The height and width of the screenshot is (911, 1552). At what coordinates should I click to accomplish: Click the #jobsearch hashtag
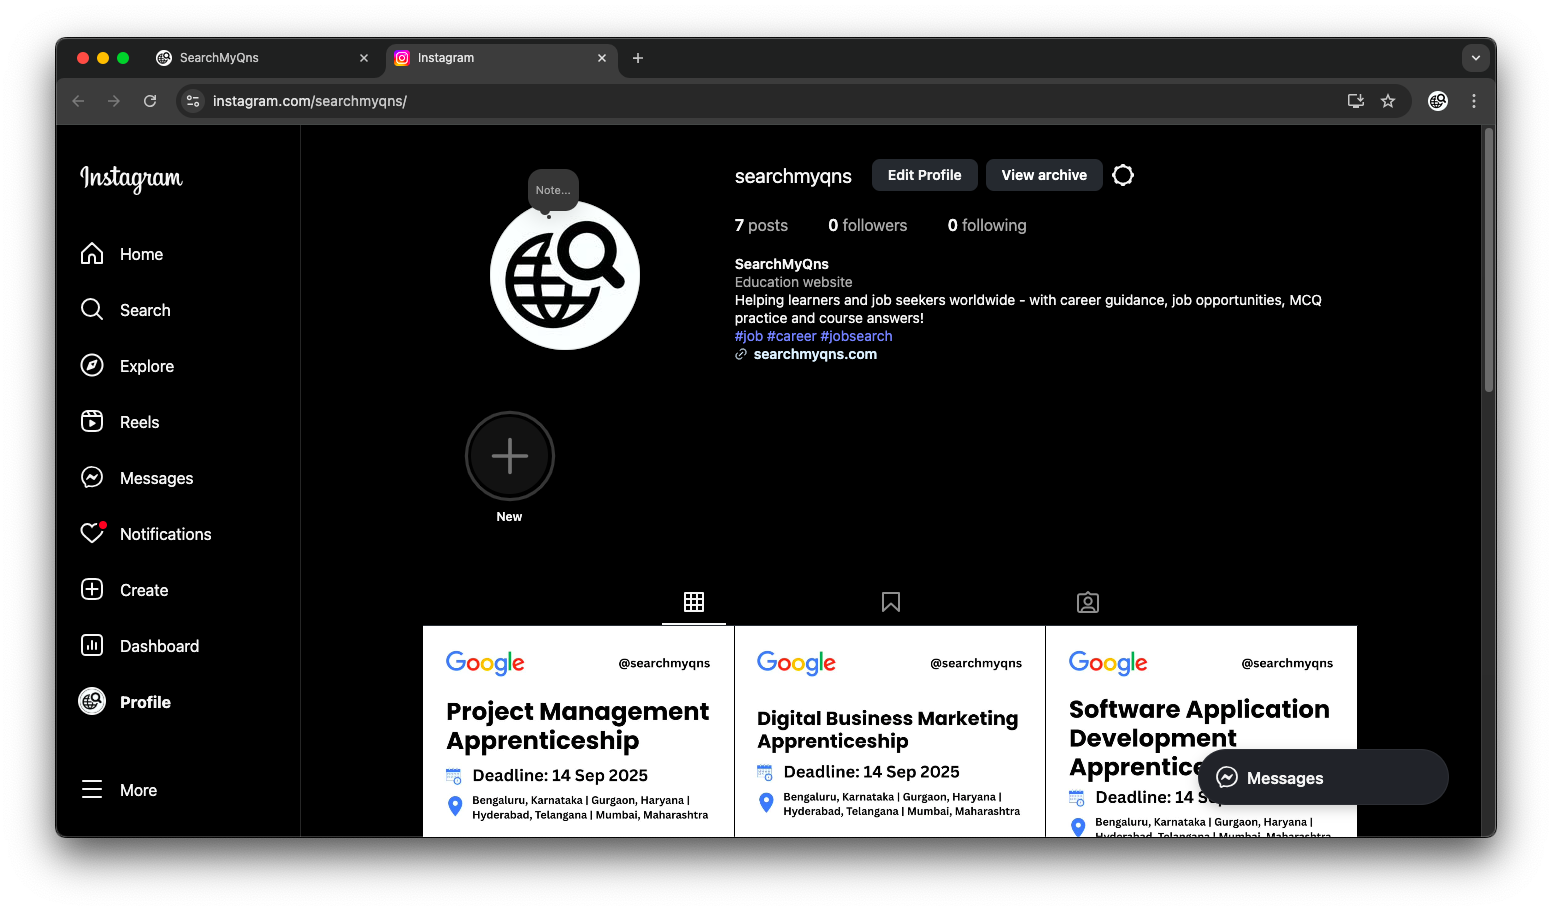point(856,336)
